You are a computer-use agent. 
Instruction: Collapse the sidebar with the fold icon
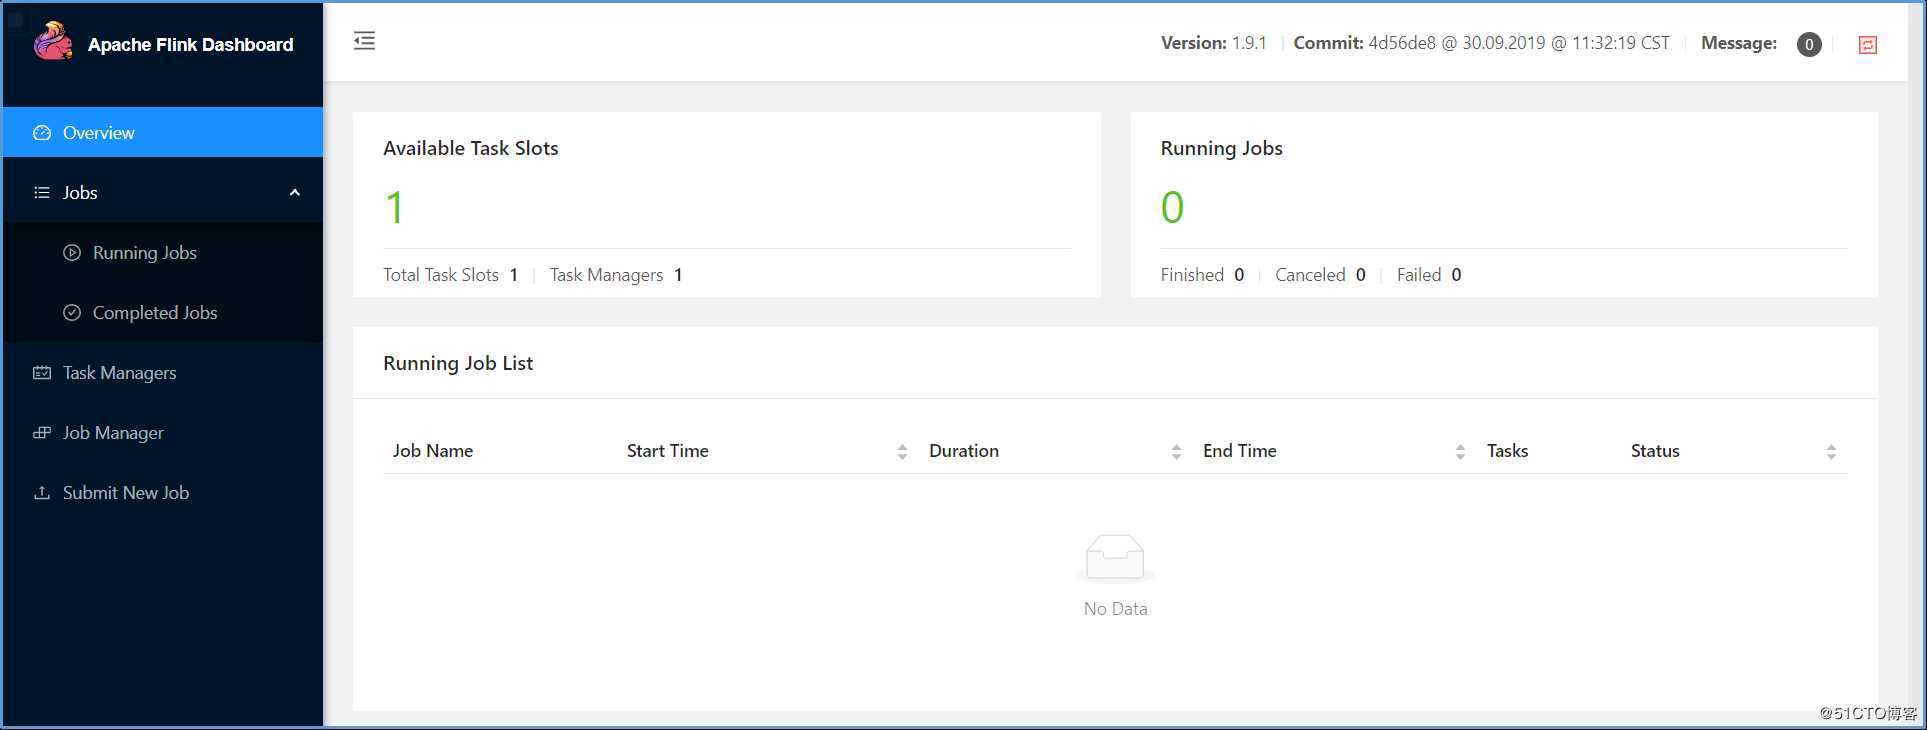coord(364,41)
